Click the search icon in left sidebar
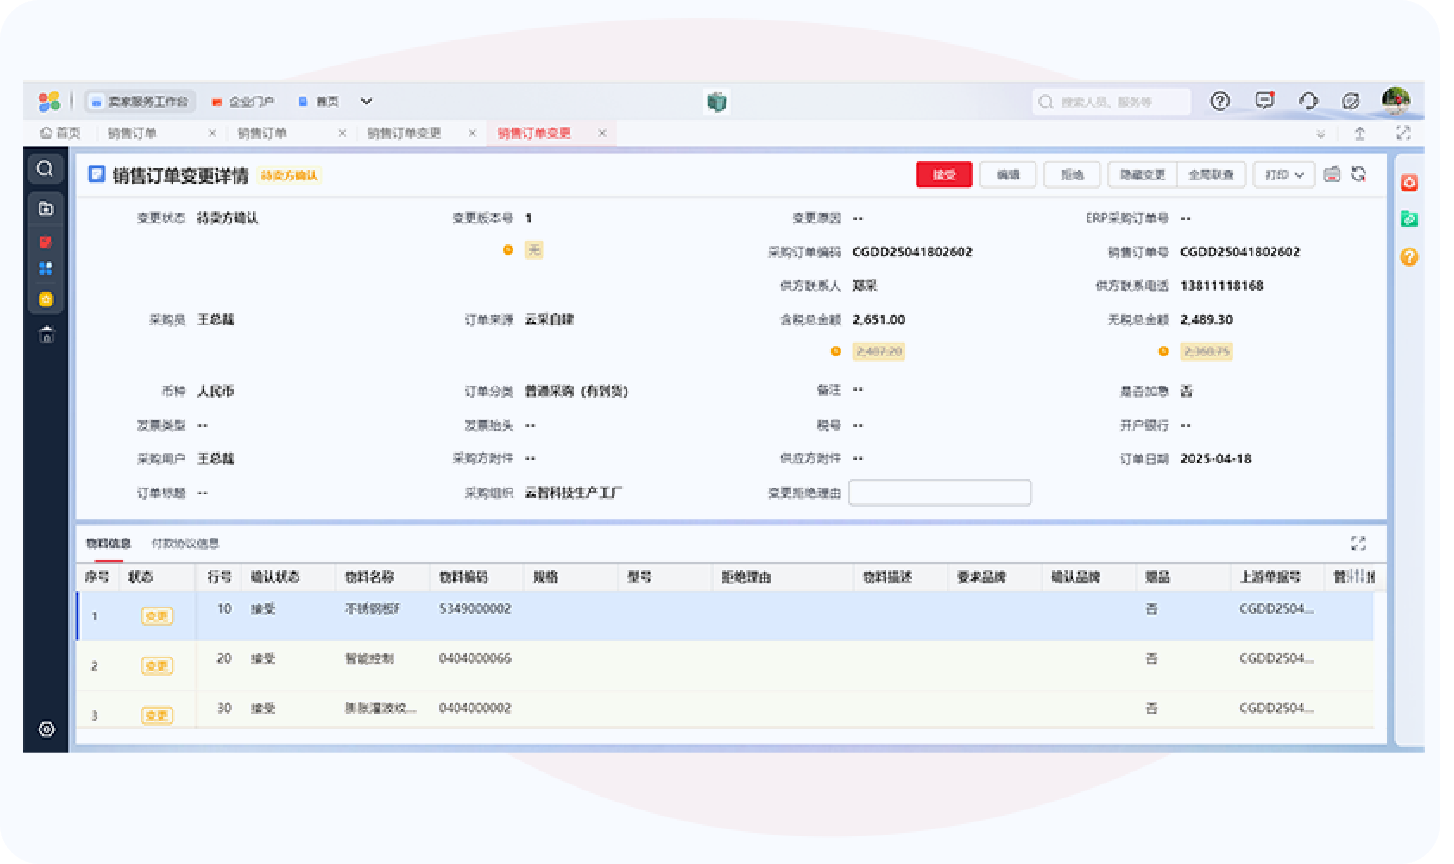Image resolution: width=1454 pixels, height=864 pixels. (x=45, y=169)
